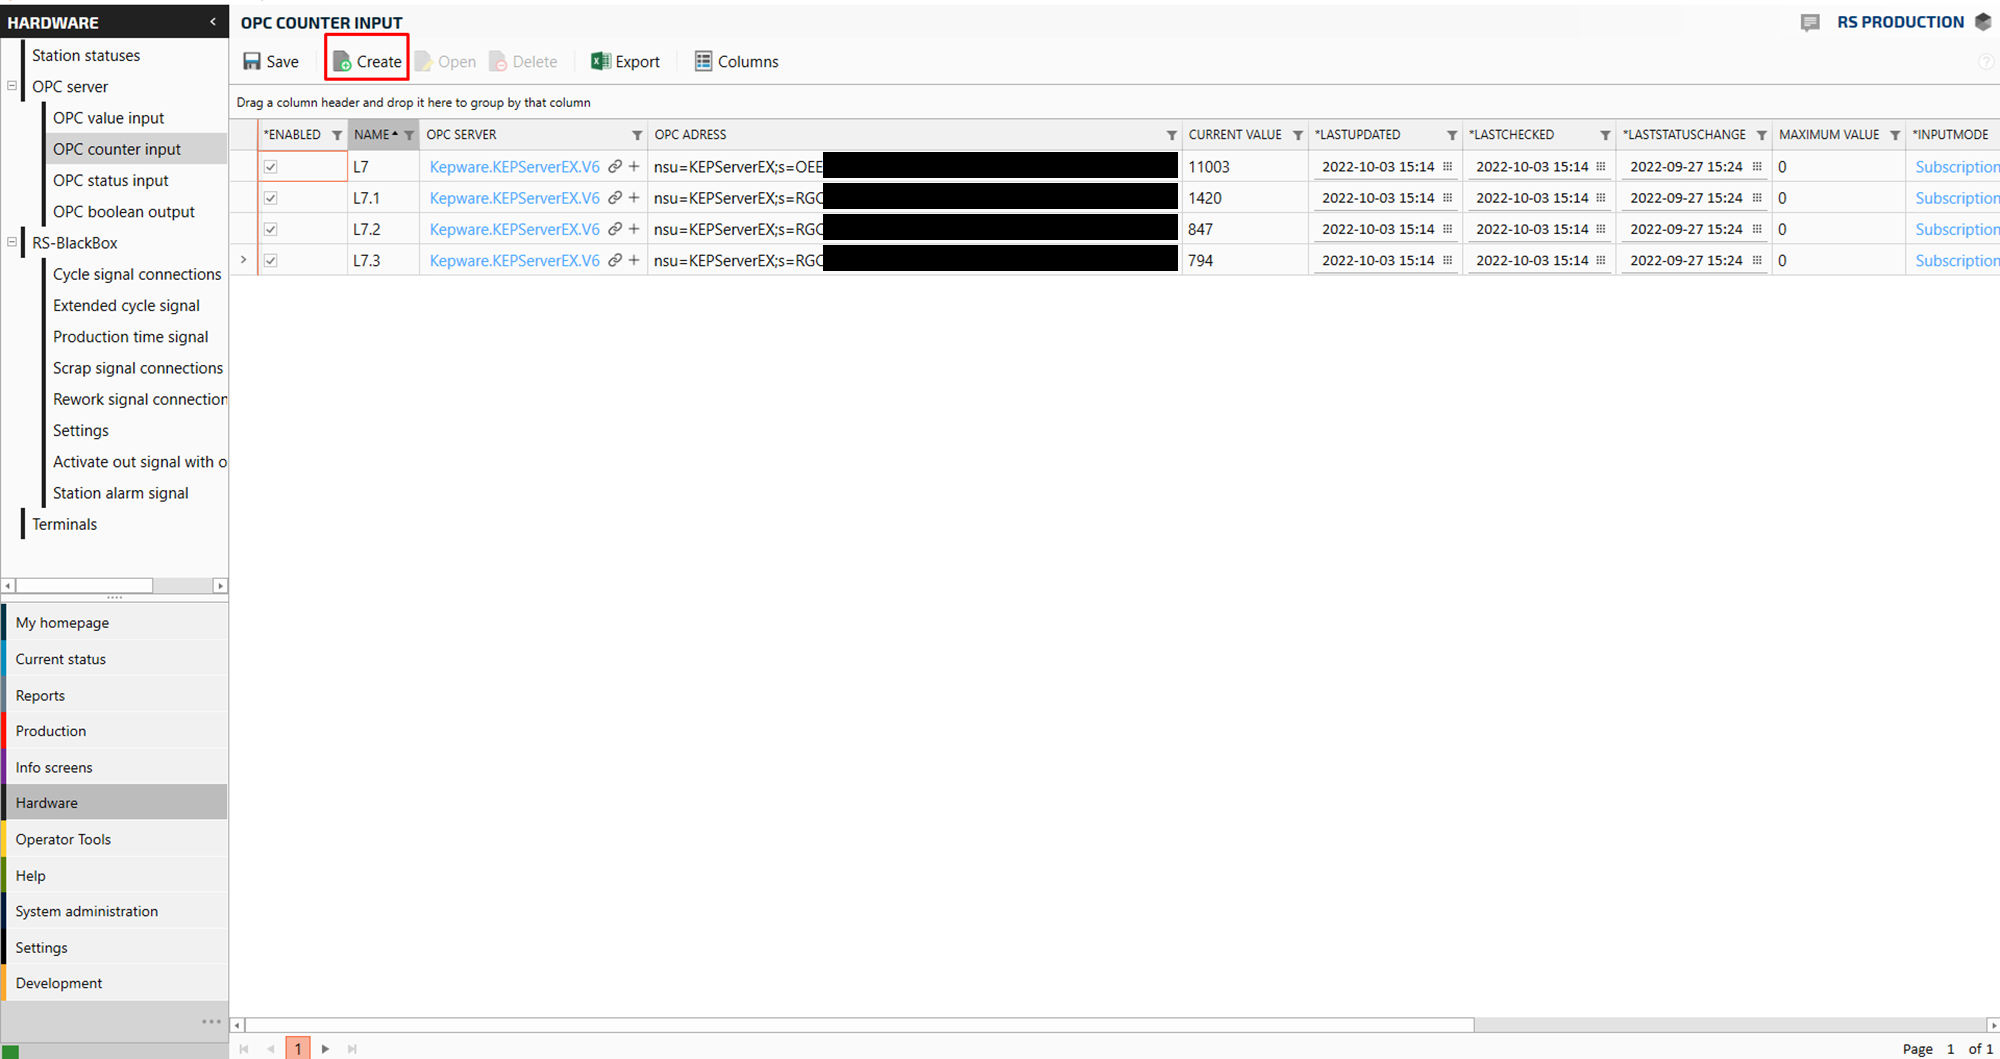This screenshot has height=1059, width=2000.
Task: Open Kepware.KEPServerEX.V6 link in L7.1 row
Action: (x=514, y=198)
